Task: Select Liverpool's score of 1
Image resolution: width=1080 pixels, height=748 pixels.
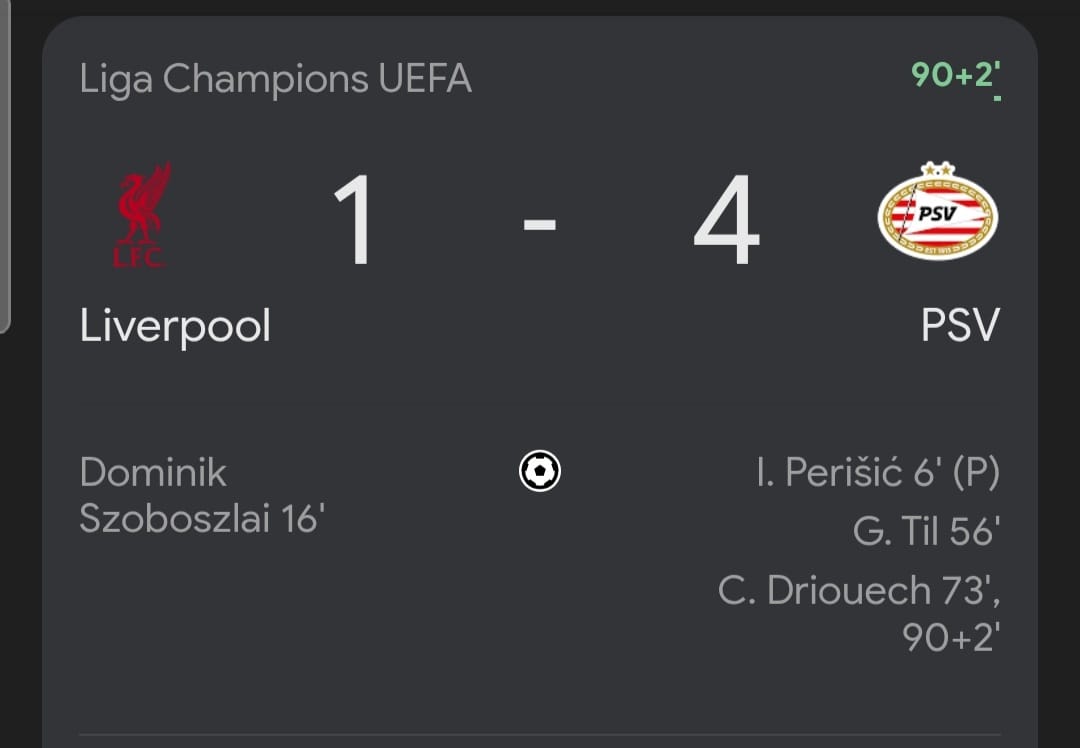Action: pyautogui.click(x=354, y=221)
